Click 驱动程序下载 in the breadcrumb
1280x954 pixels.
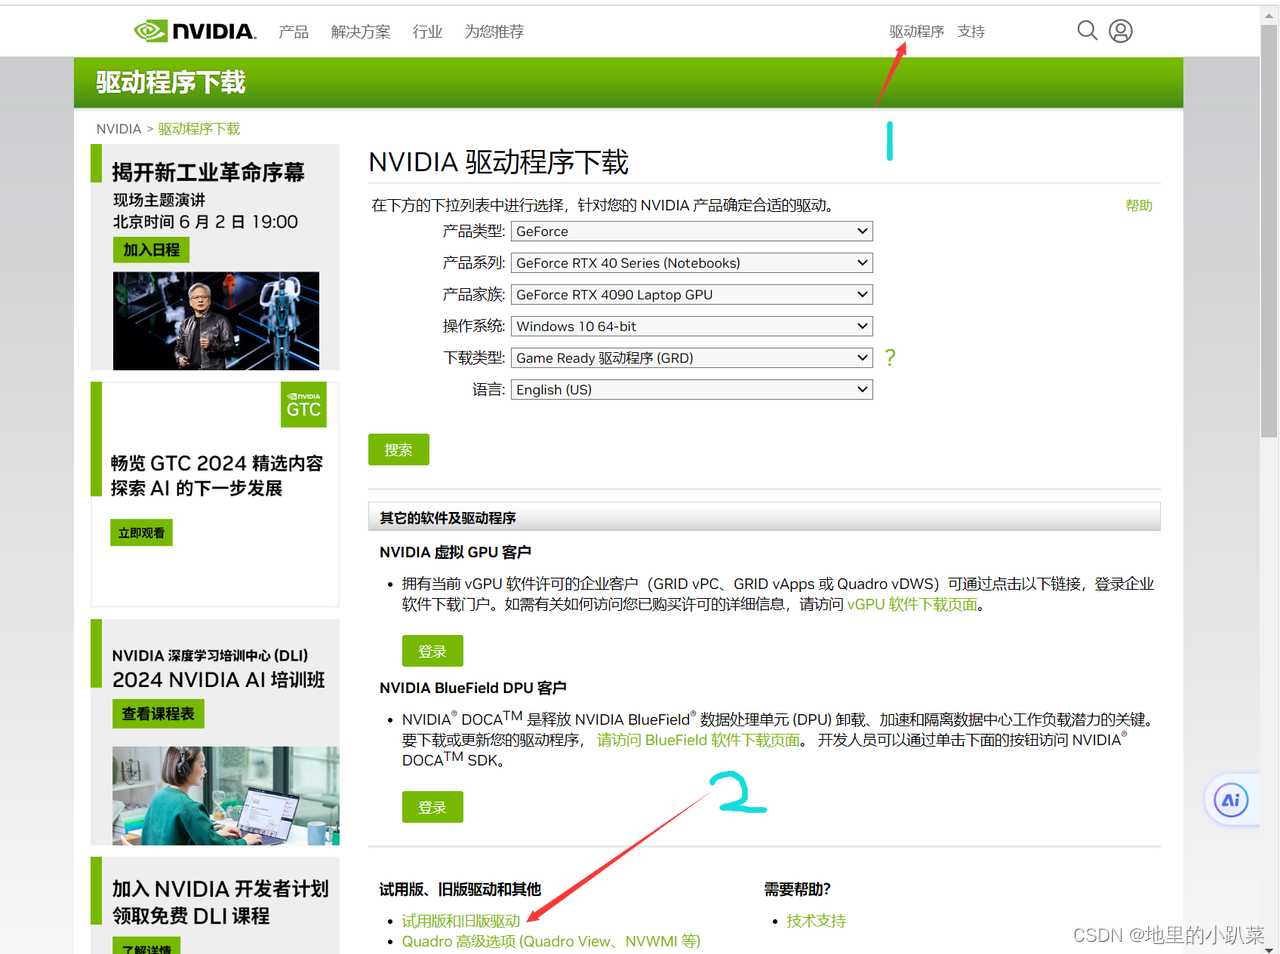click(199, 129)
